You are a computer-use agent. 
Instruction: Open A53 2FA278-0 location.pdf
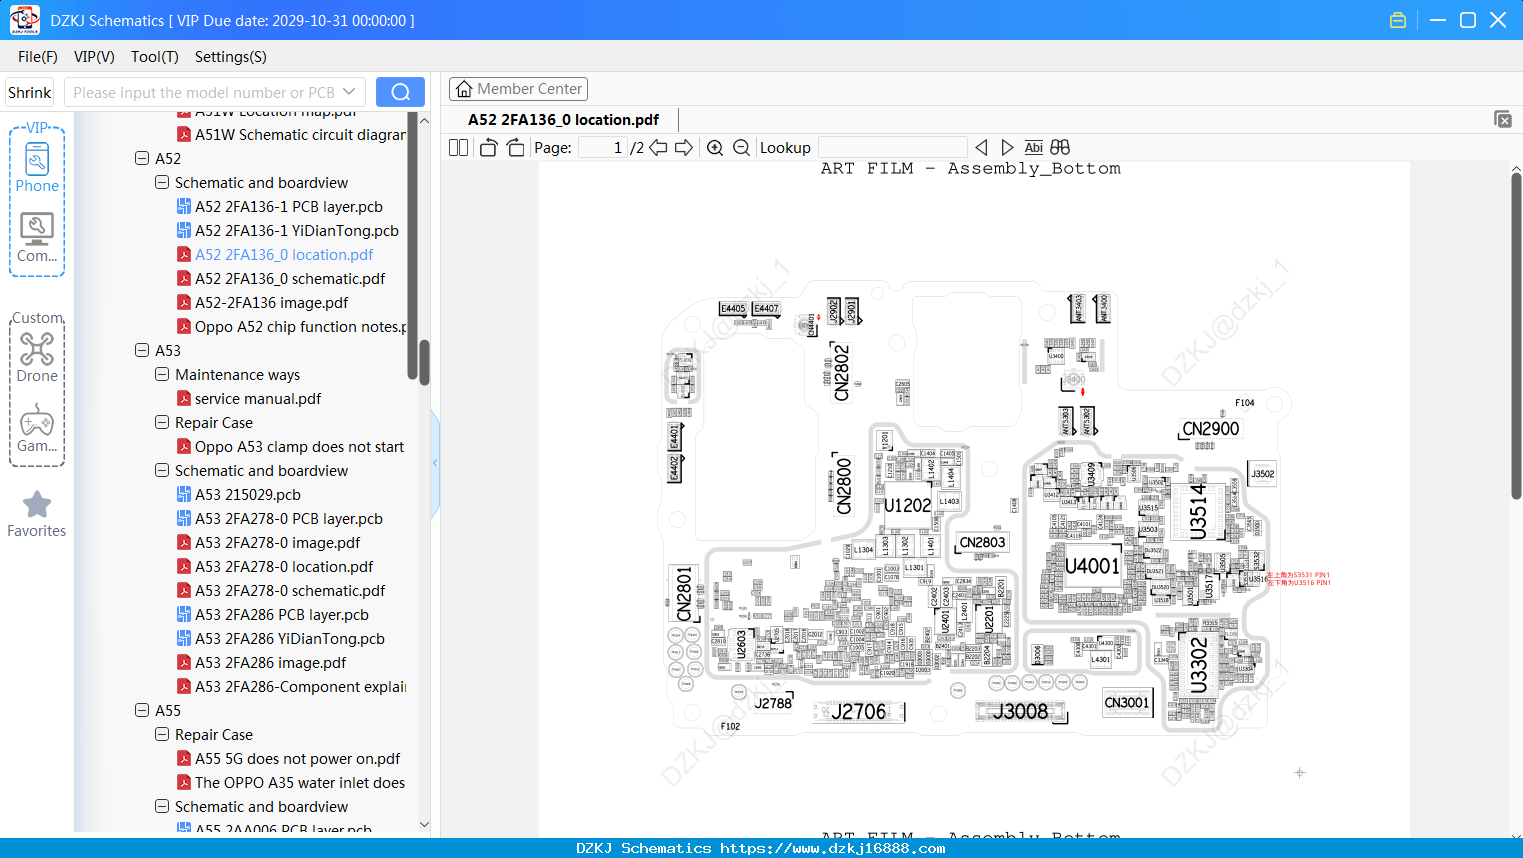[284, 567]
